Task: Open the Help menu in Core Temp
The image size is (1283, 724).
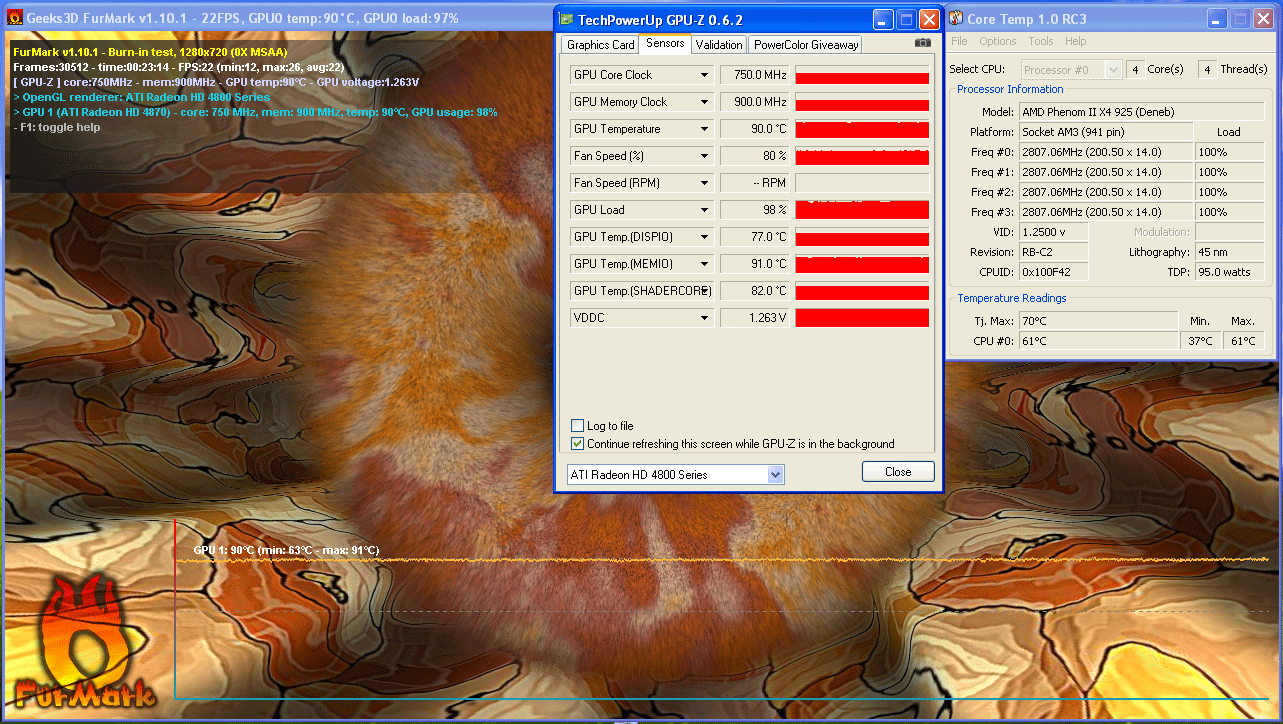Action: click(x=1076, y=41)
